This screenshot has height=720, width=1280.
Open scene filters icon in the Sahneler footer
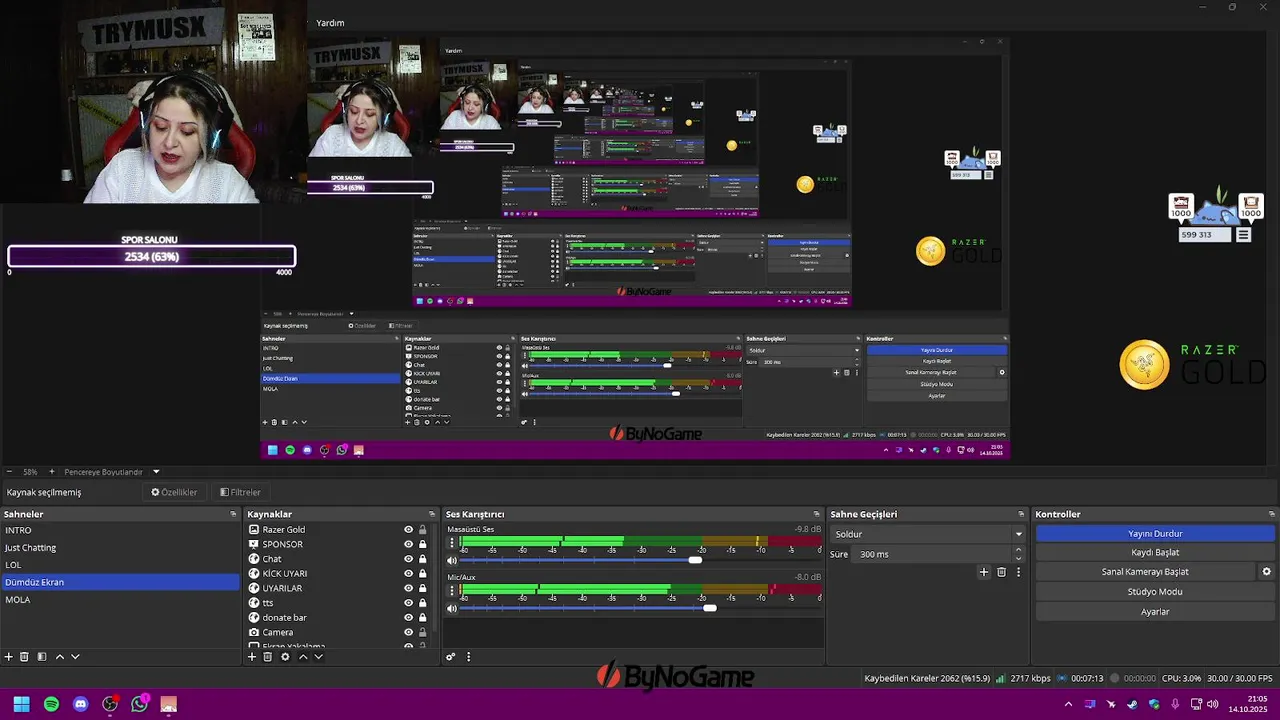pos(42,657)
